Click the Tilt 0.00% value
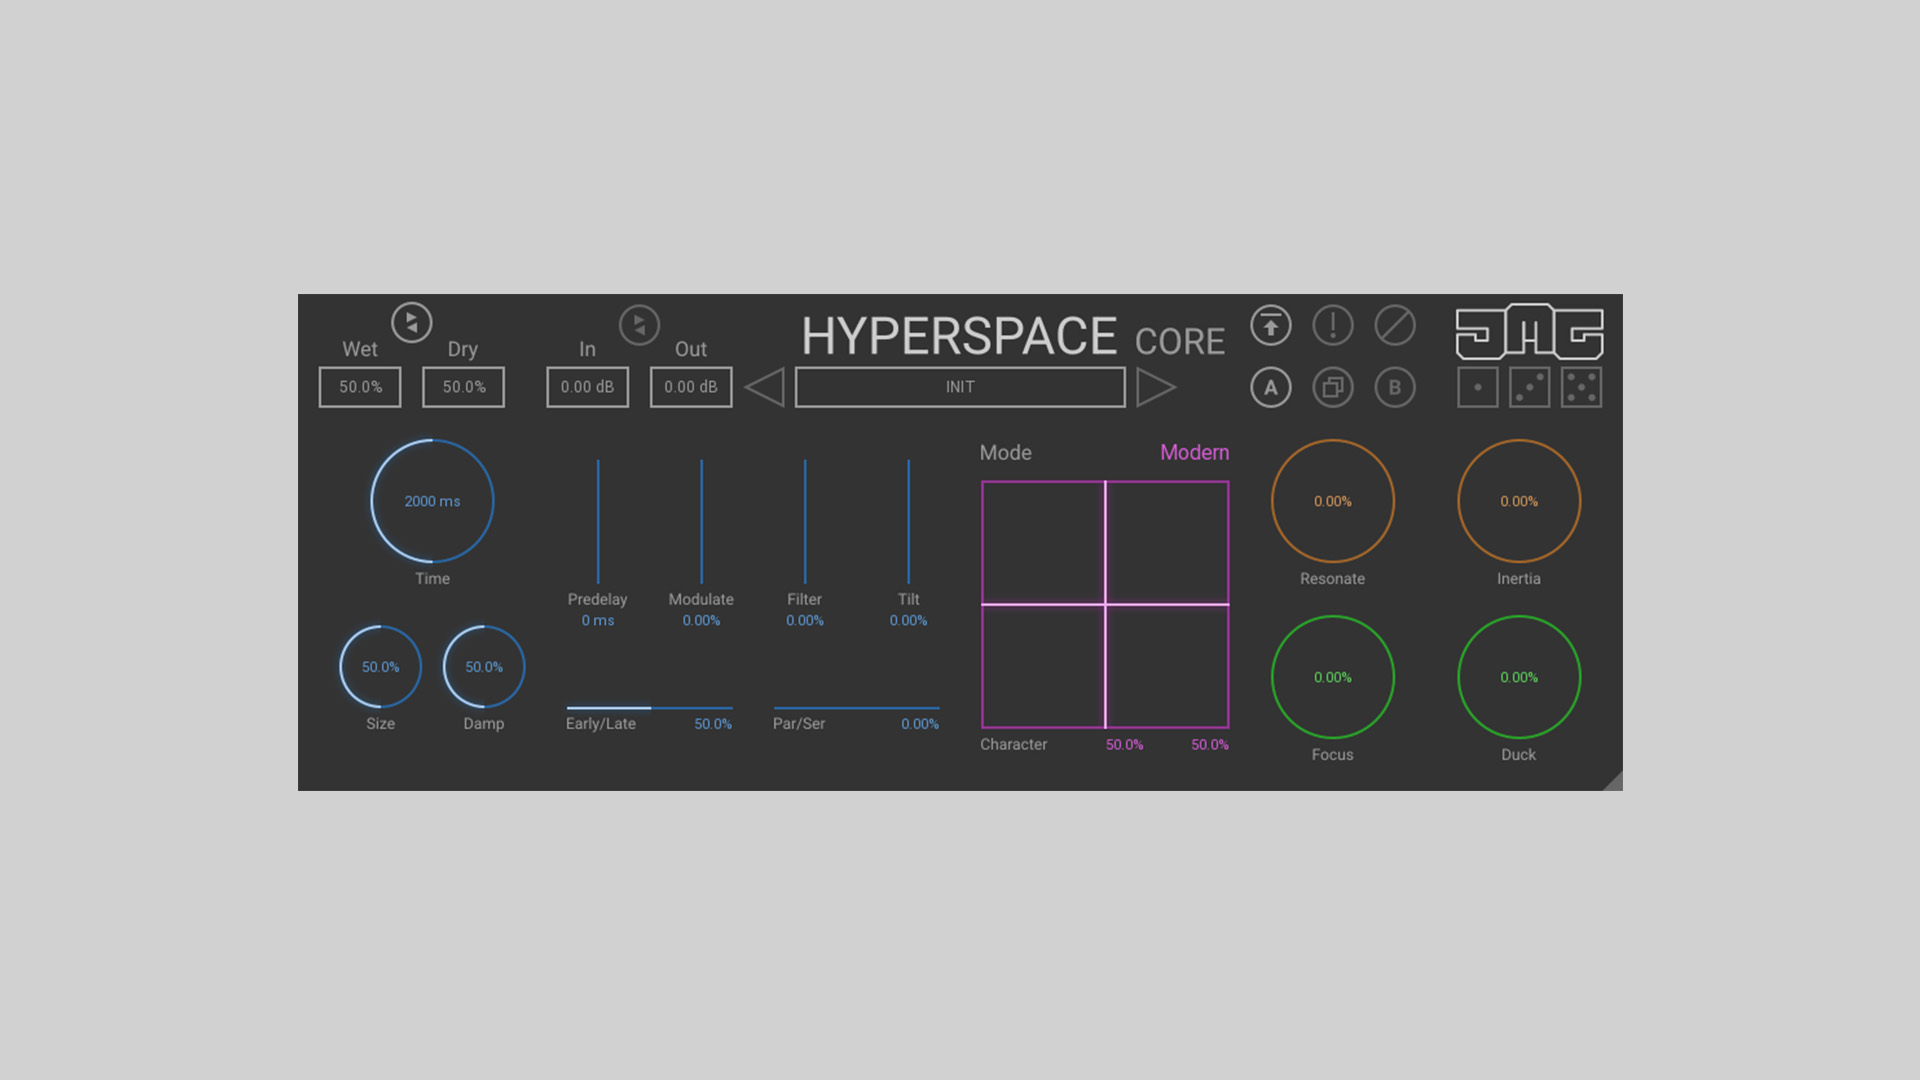The width and height of the screenshot is (1920, 1080). tap(908, 621)
